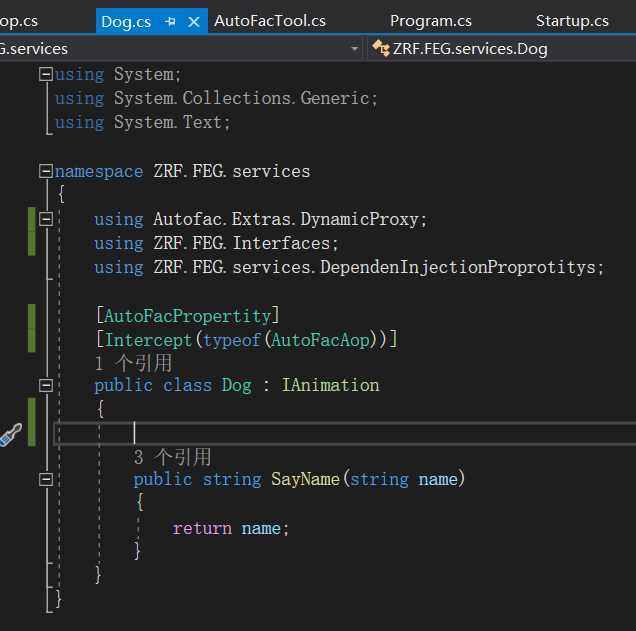Click the .services scope text in navigation bar
The height and width of the screenshot is (631, 636).
coord(34,49)
